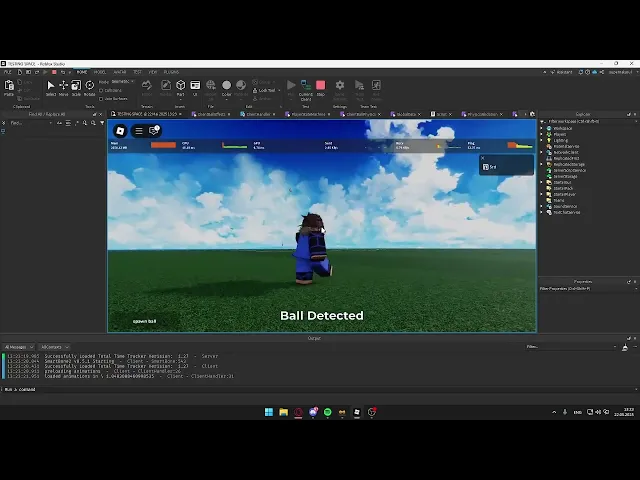This screenshot has height=480, width=640.
Task: Open the Toolbox icon
Action: coord(166,85)
